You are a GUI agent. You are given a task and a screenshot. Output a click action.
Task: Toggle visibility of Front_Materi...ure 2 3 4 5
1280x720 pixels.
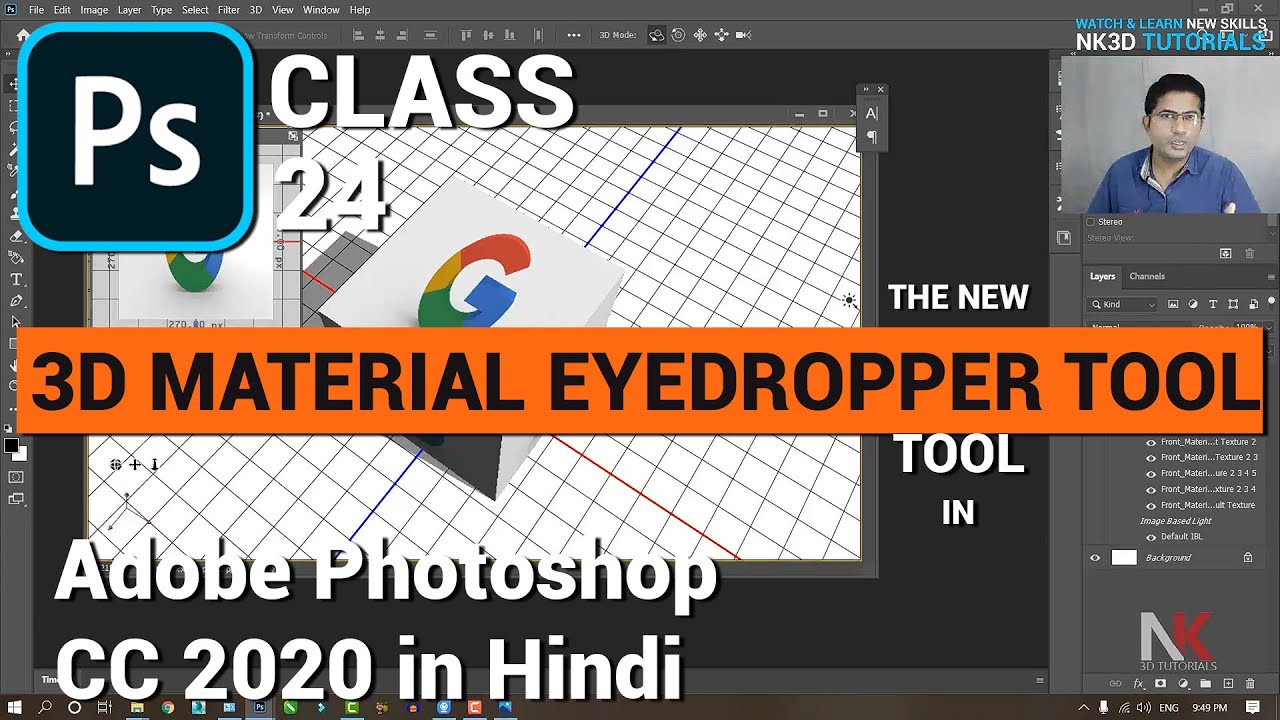pos(1151,474)
